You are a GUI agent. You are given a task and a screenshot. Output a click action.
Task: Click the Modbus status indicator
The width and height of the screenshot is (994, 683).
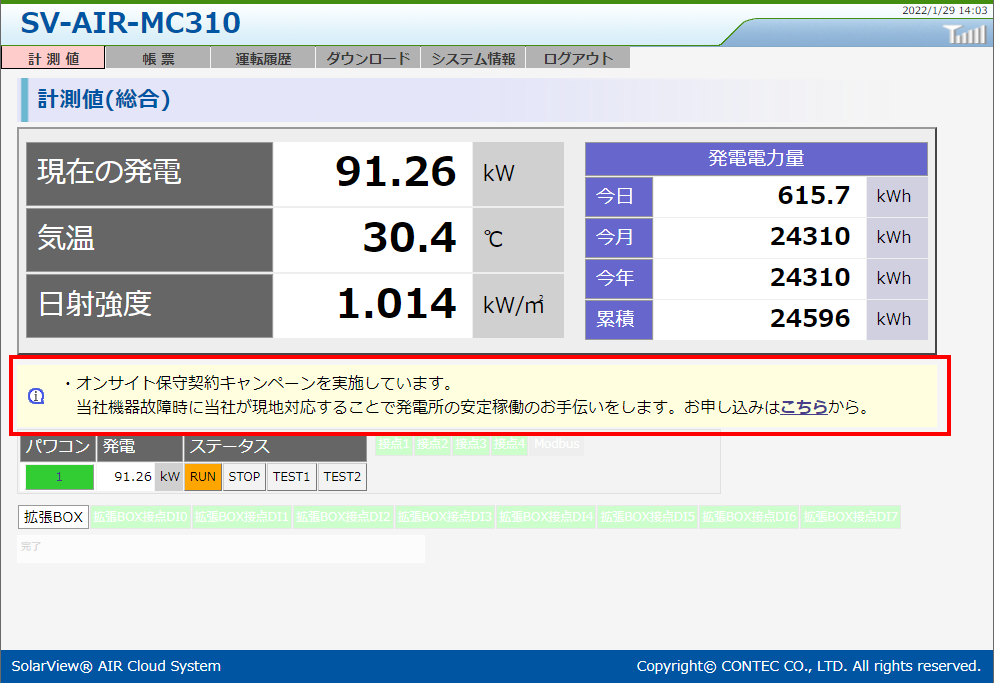point(556,444)
